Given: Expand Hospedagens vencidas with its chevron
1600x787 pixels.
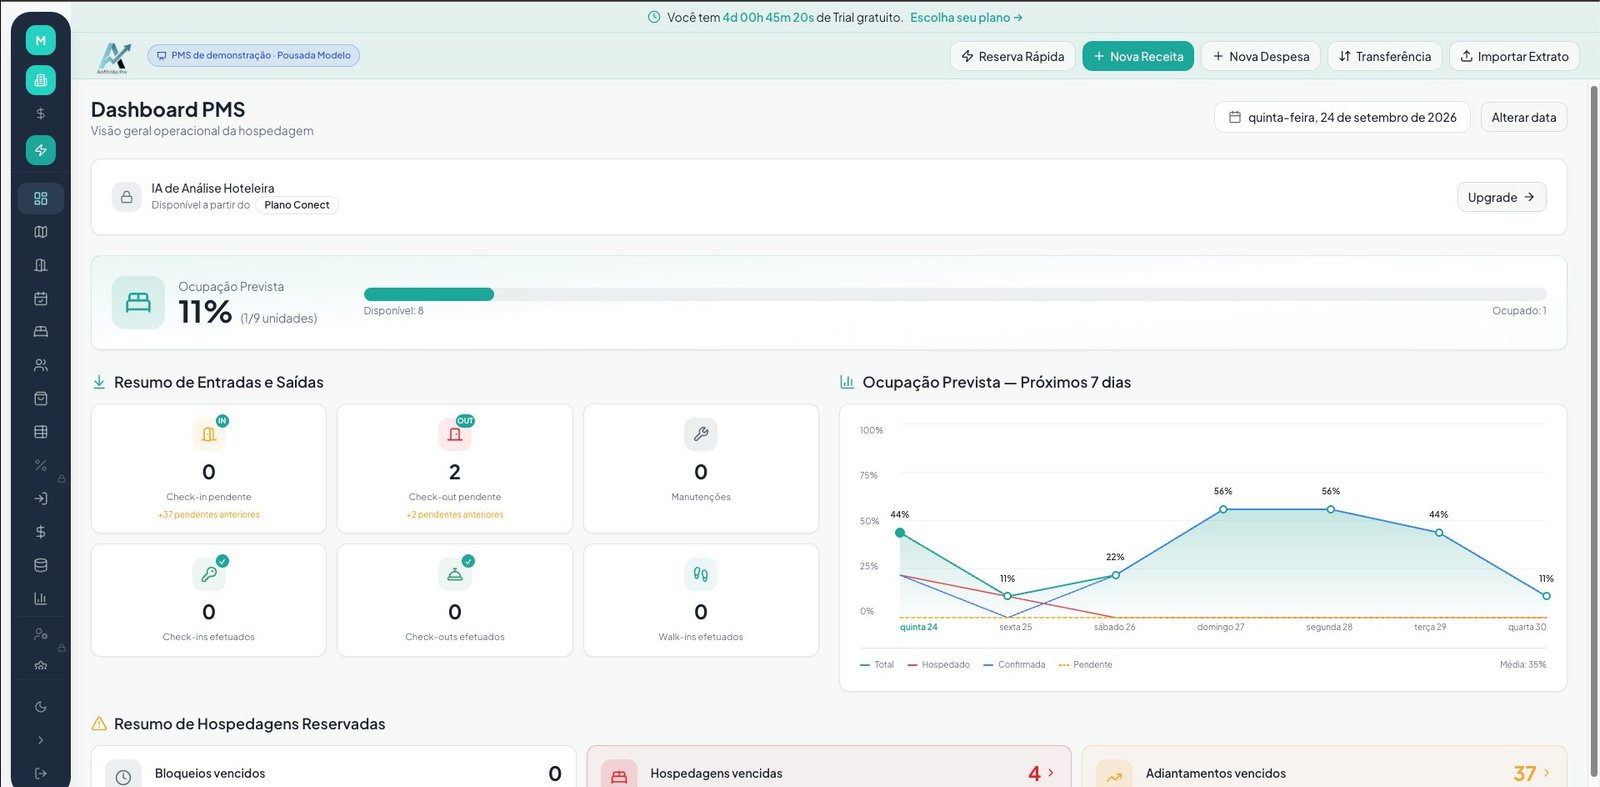Looking at the screenshot, I should (1051, 773).
